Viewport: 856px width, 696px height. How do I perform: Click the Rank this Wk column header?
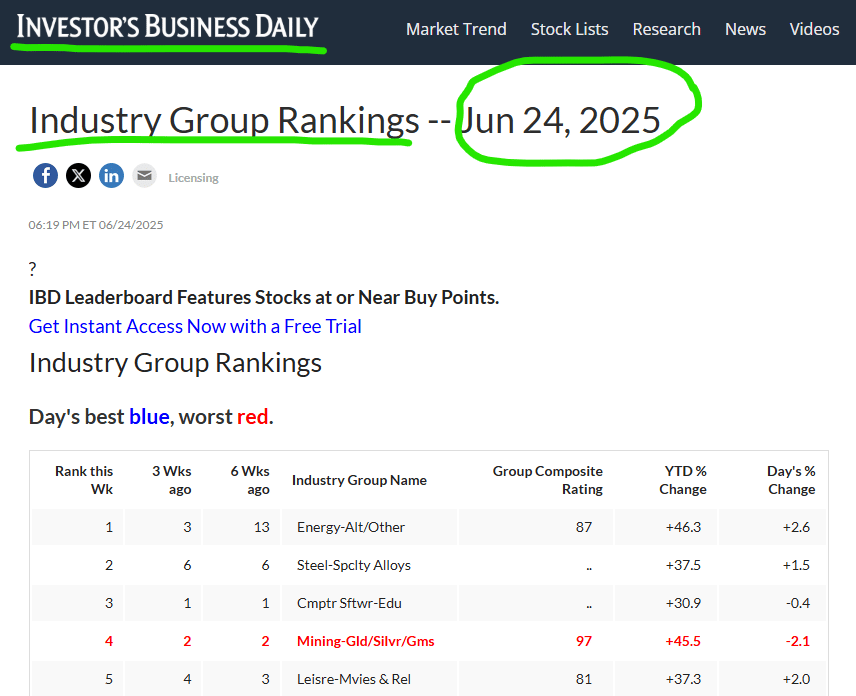tap(84, 480)
